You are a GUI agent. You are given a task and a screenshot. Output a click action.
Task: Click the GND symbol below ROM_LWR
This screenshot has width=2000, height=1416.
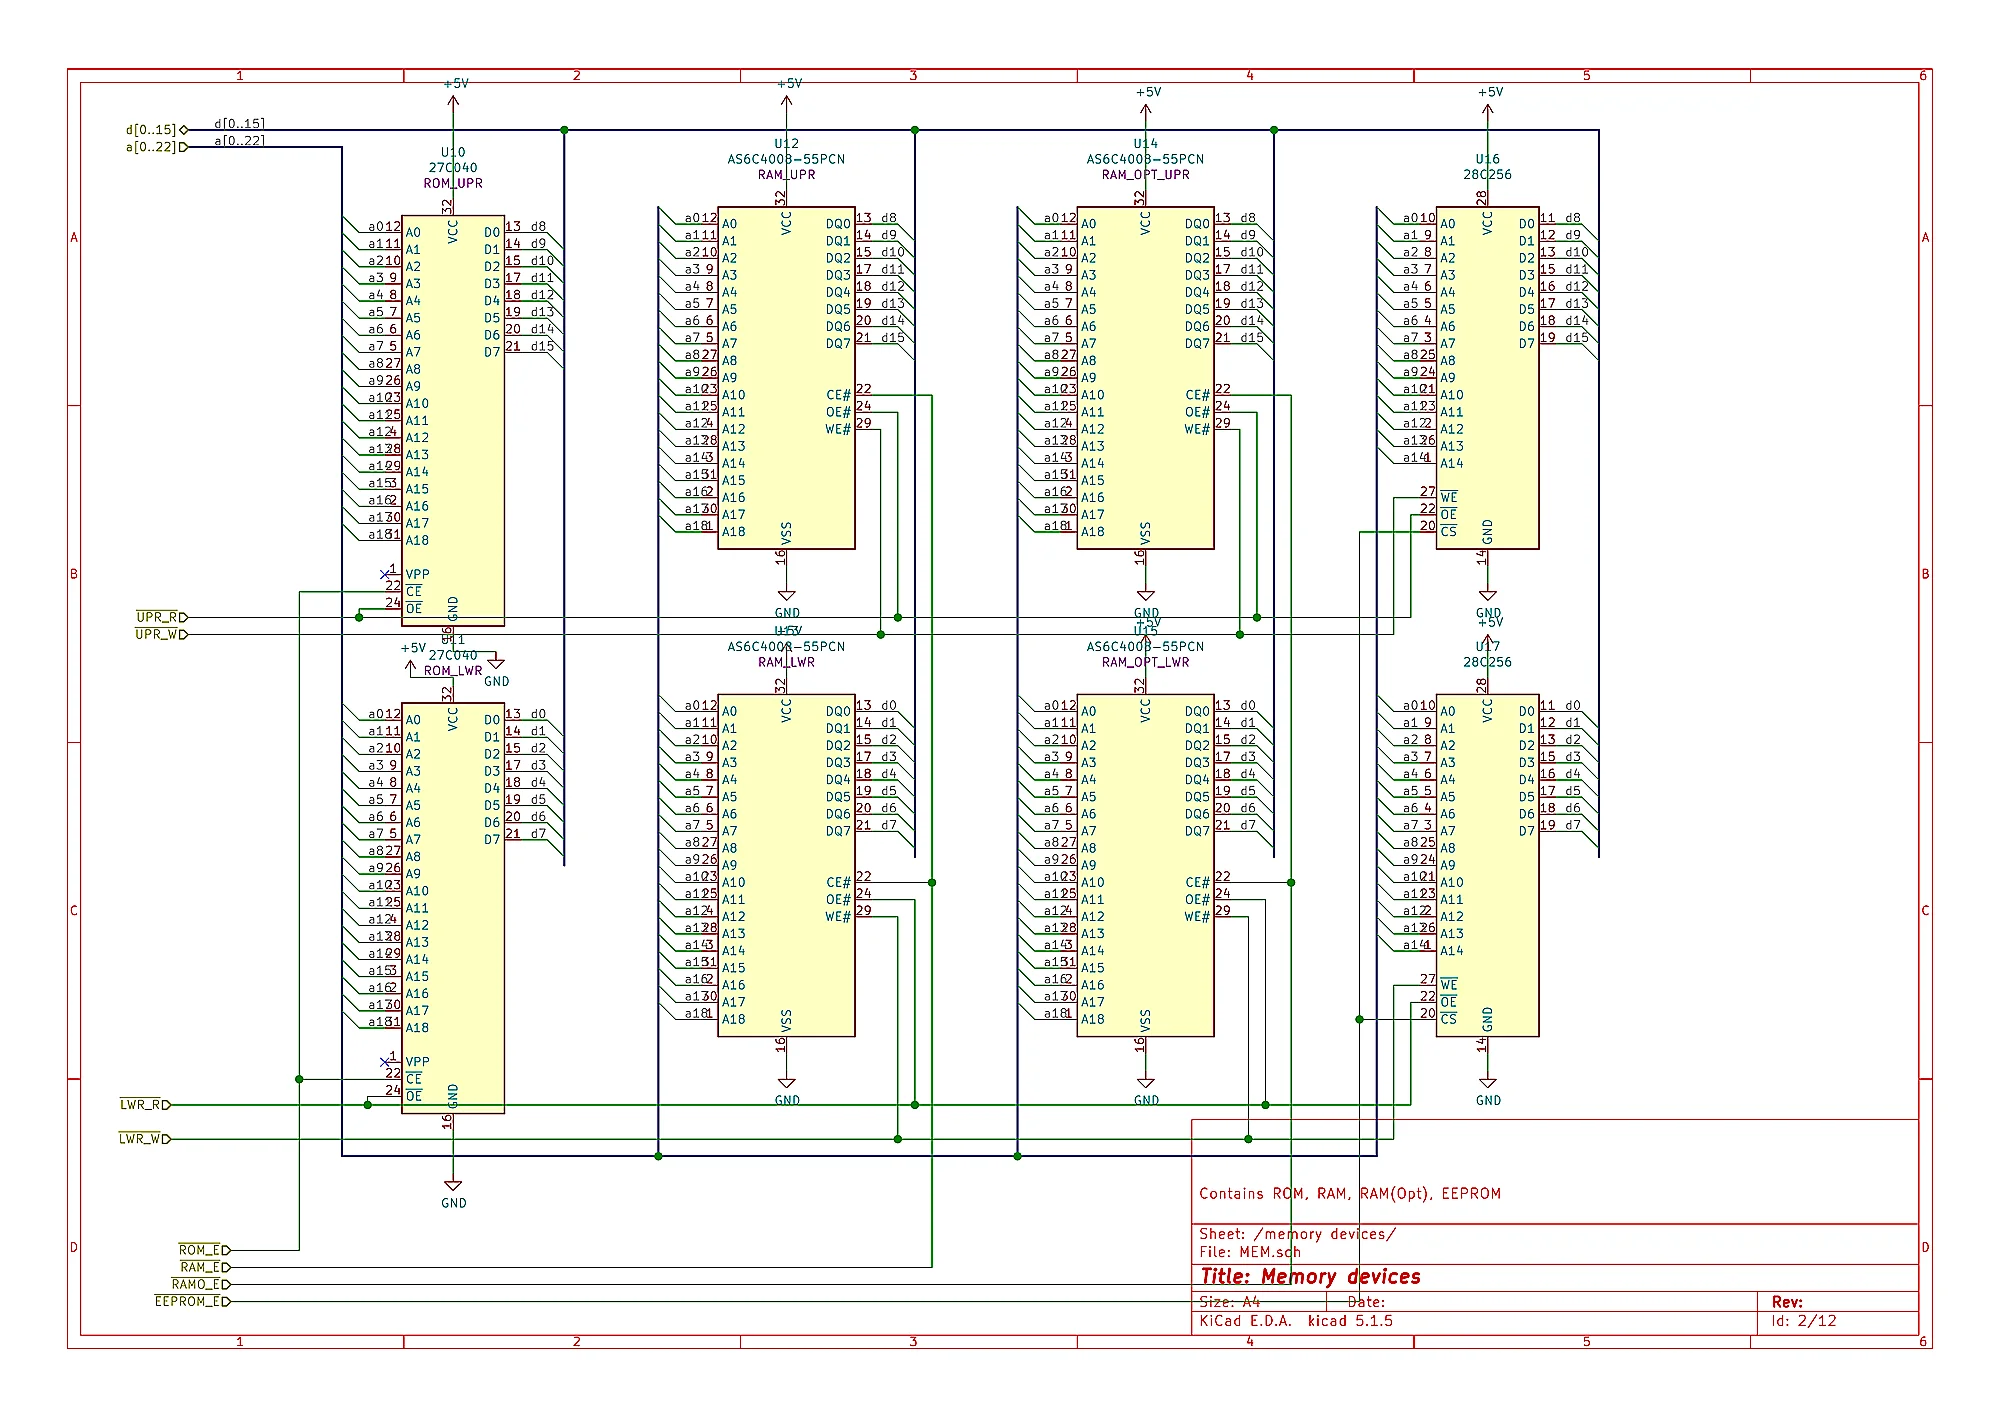[453, 1188]
